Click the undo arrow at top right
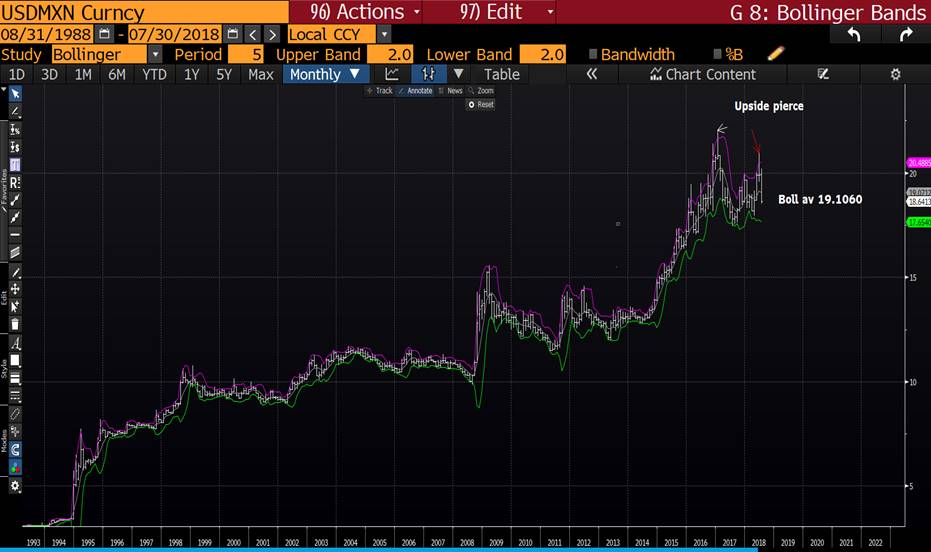The width and height of the screenshot is (931, 552). tap(853, 34)
